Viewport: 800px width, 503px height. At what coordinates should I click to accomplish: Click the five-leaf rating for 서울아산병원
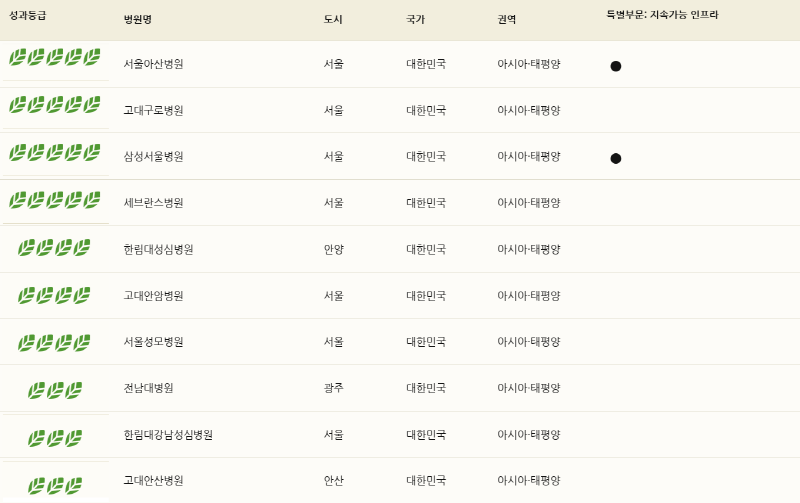[x=55, y=57]
